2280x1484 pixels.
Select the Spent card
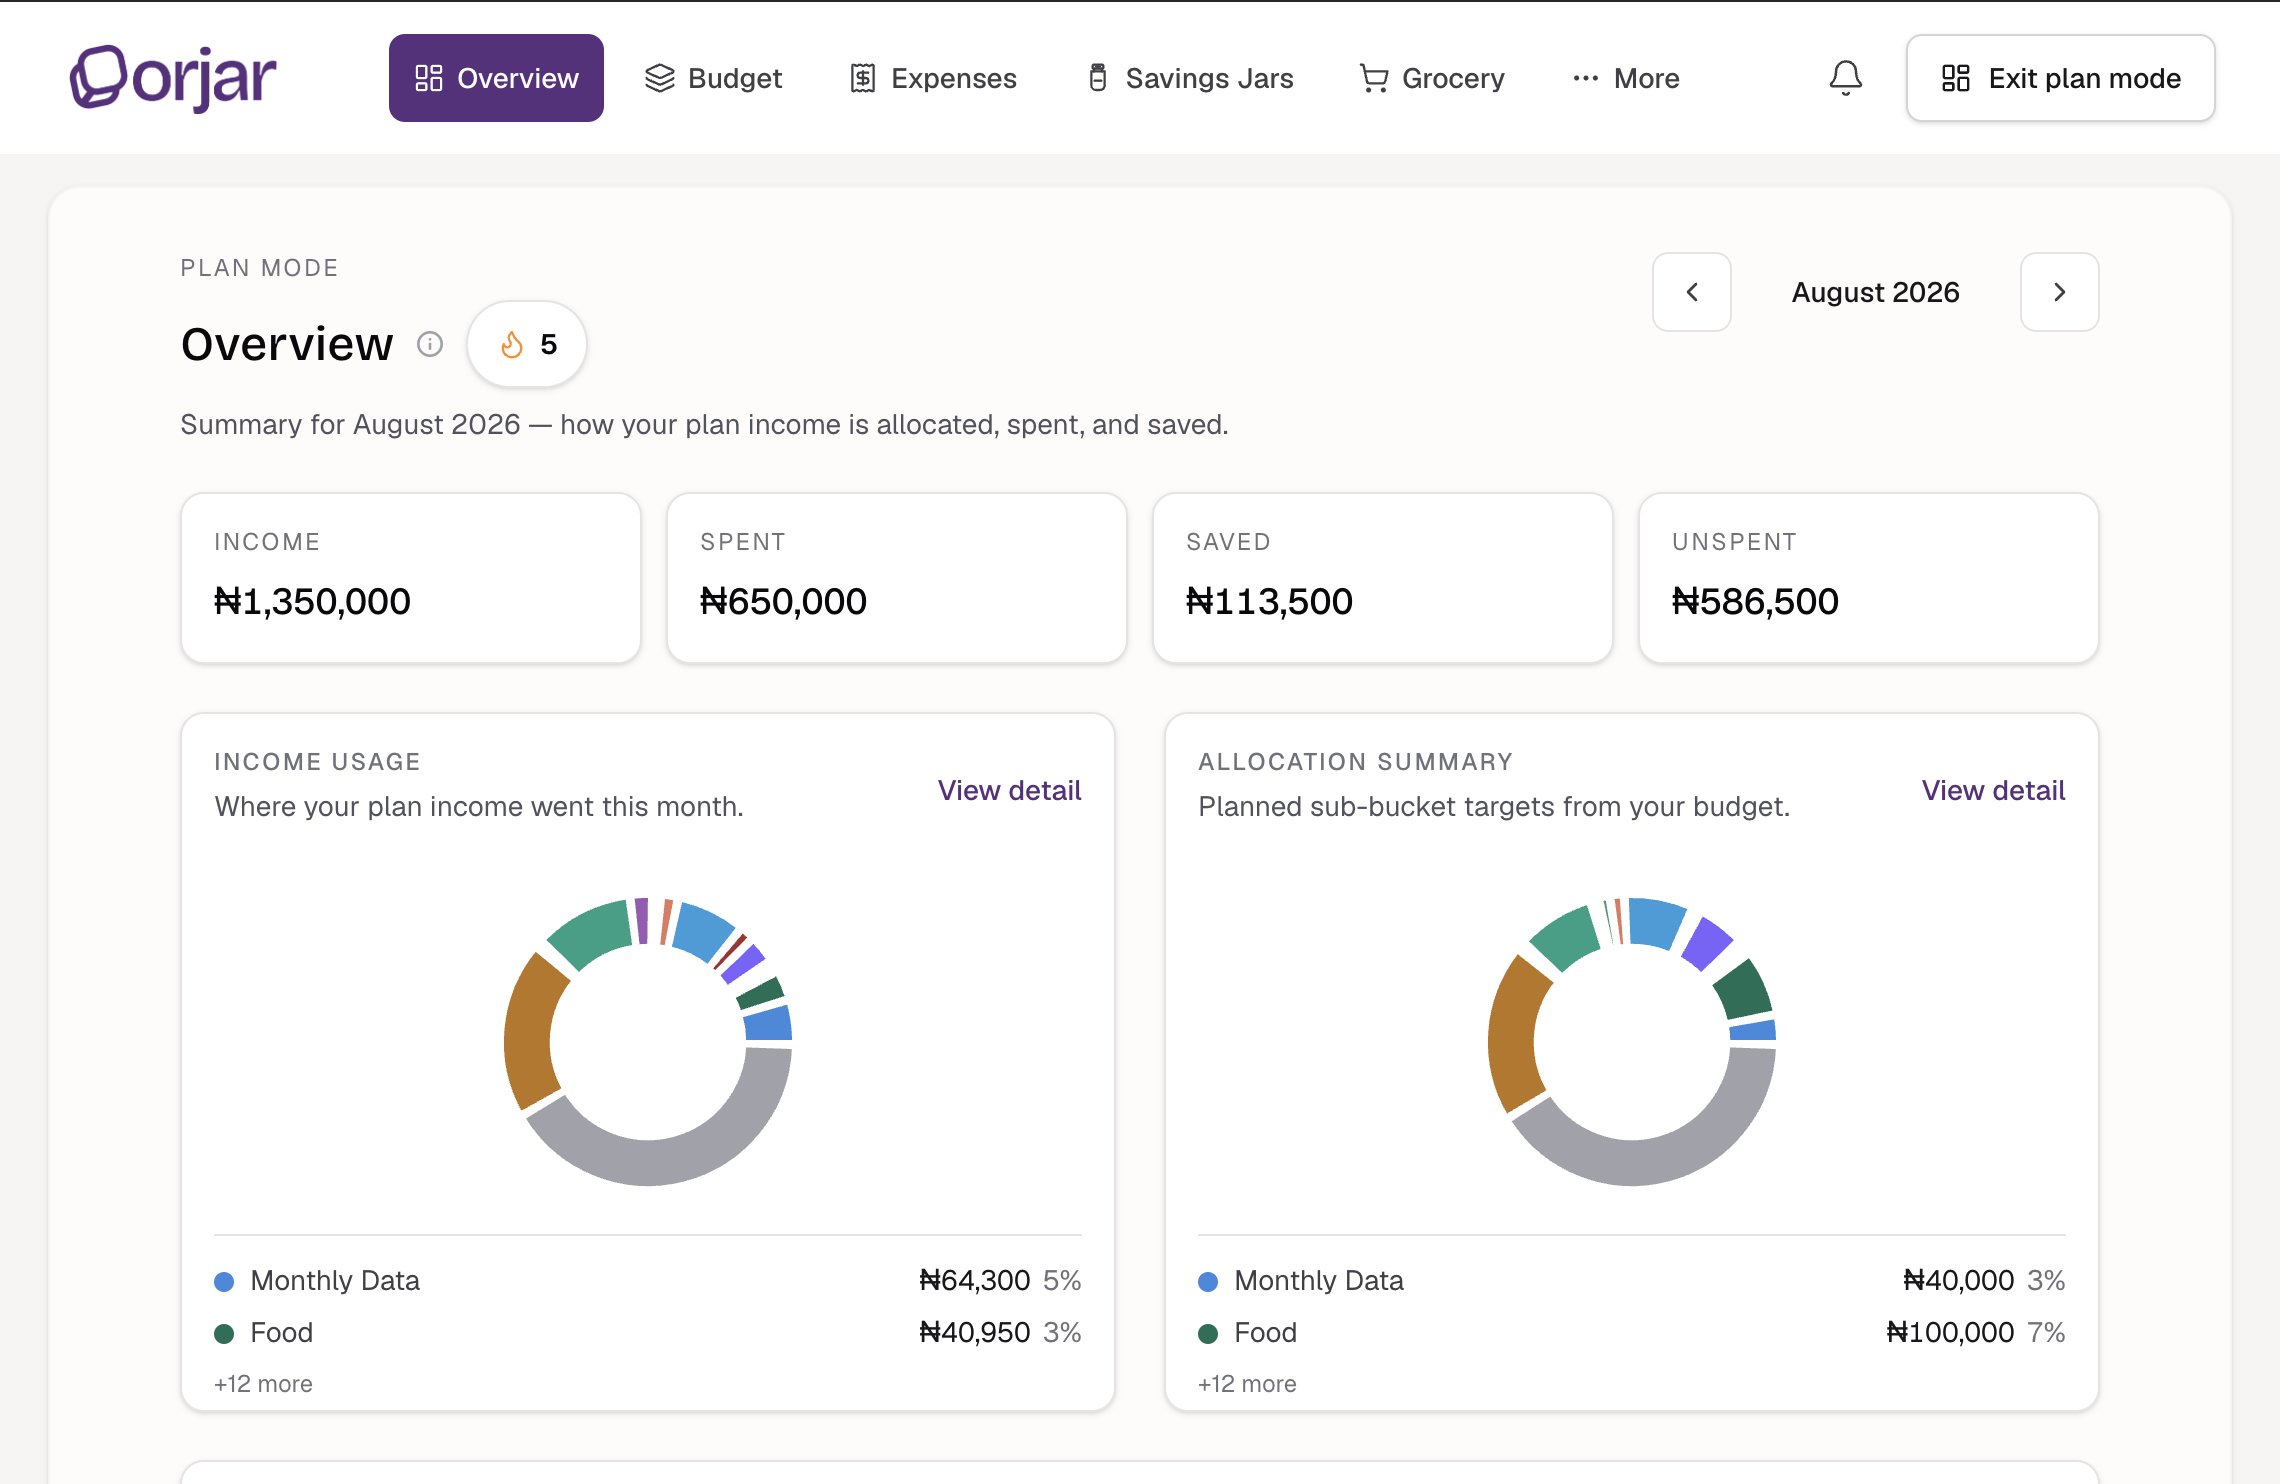point(897,578)
